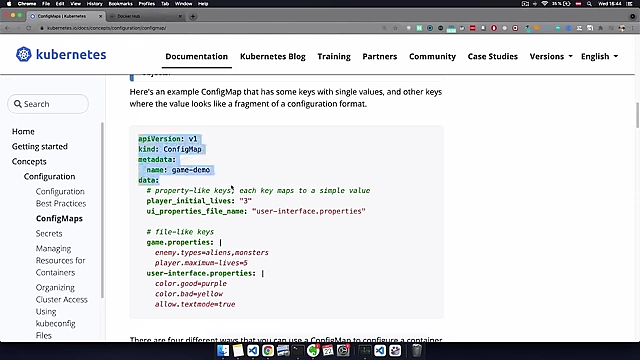The image size is (640, 360).
Task: Open the File menu
Action: click(x=46, y=4)
